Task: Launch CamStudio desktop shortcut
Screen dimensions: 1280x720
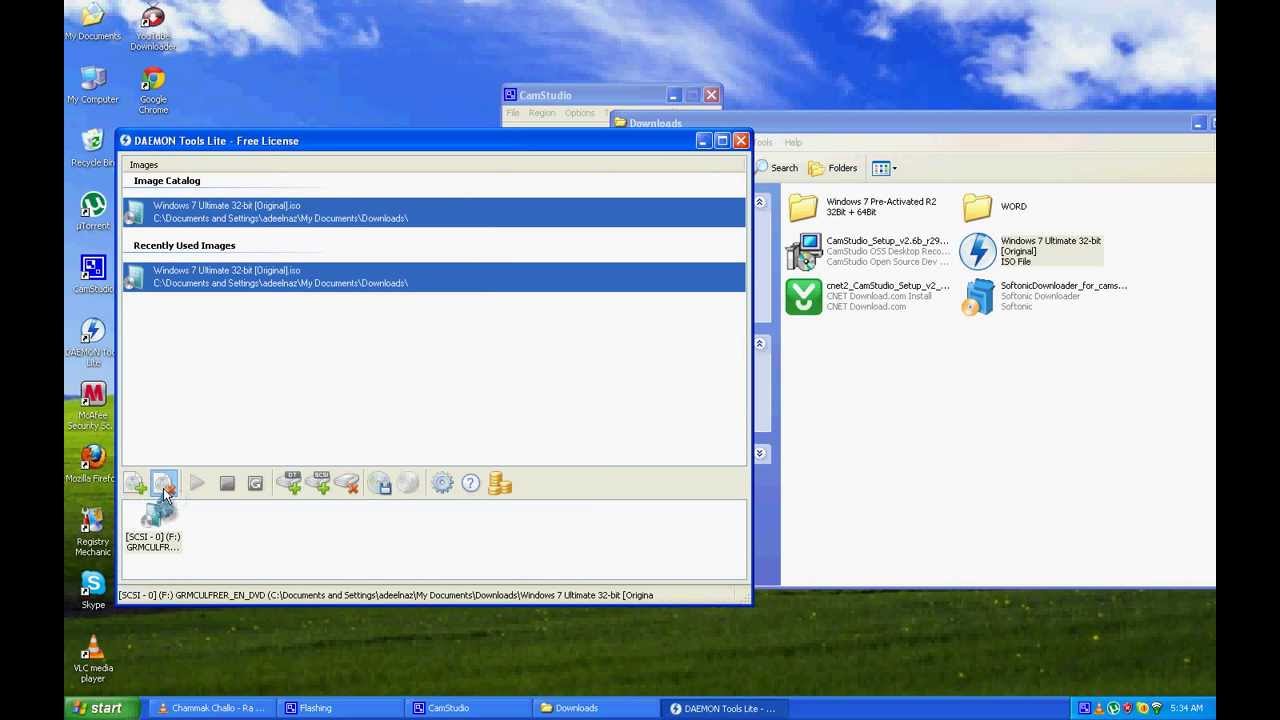Action: point(93,274)
